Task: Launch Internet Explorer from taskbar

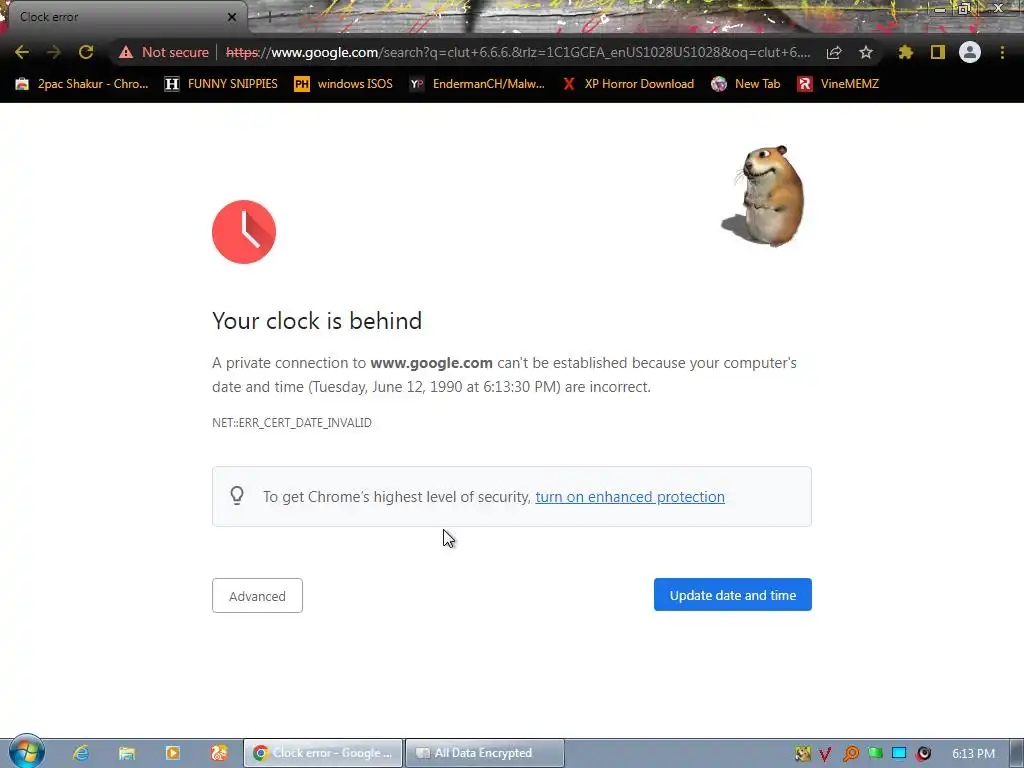Action: (x=80, y=753)
